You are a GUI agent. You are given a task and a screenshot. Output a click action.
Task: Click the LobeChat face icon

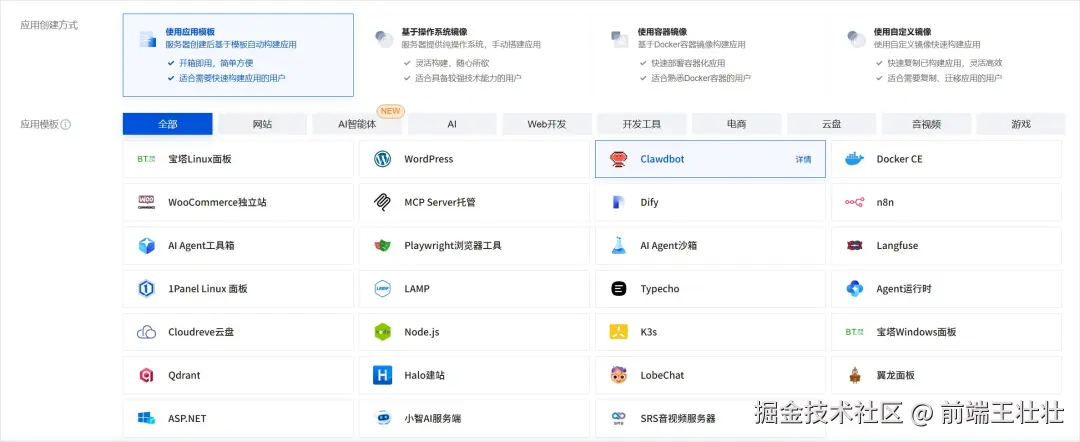click(619, 376)
